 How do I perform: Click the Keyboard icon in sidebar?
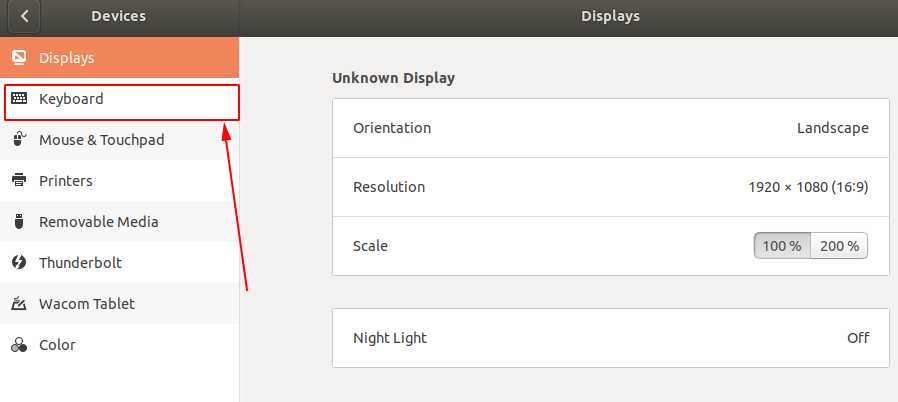click(x=19, y=99)
